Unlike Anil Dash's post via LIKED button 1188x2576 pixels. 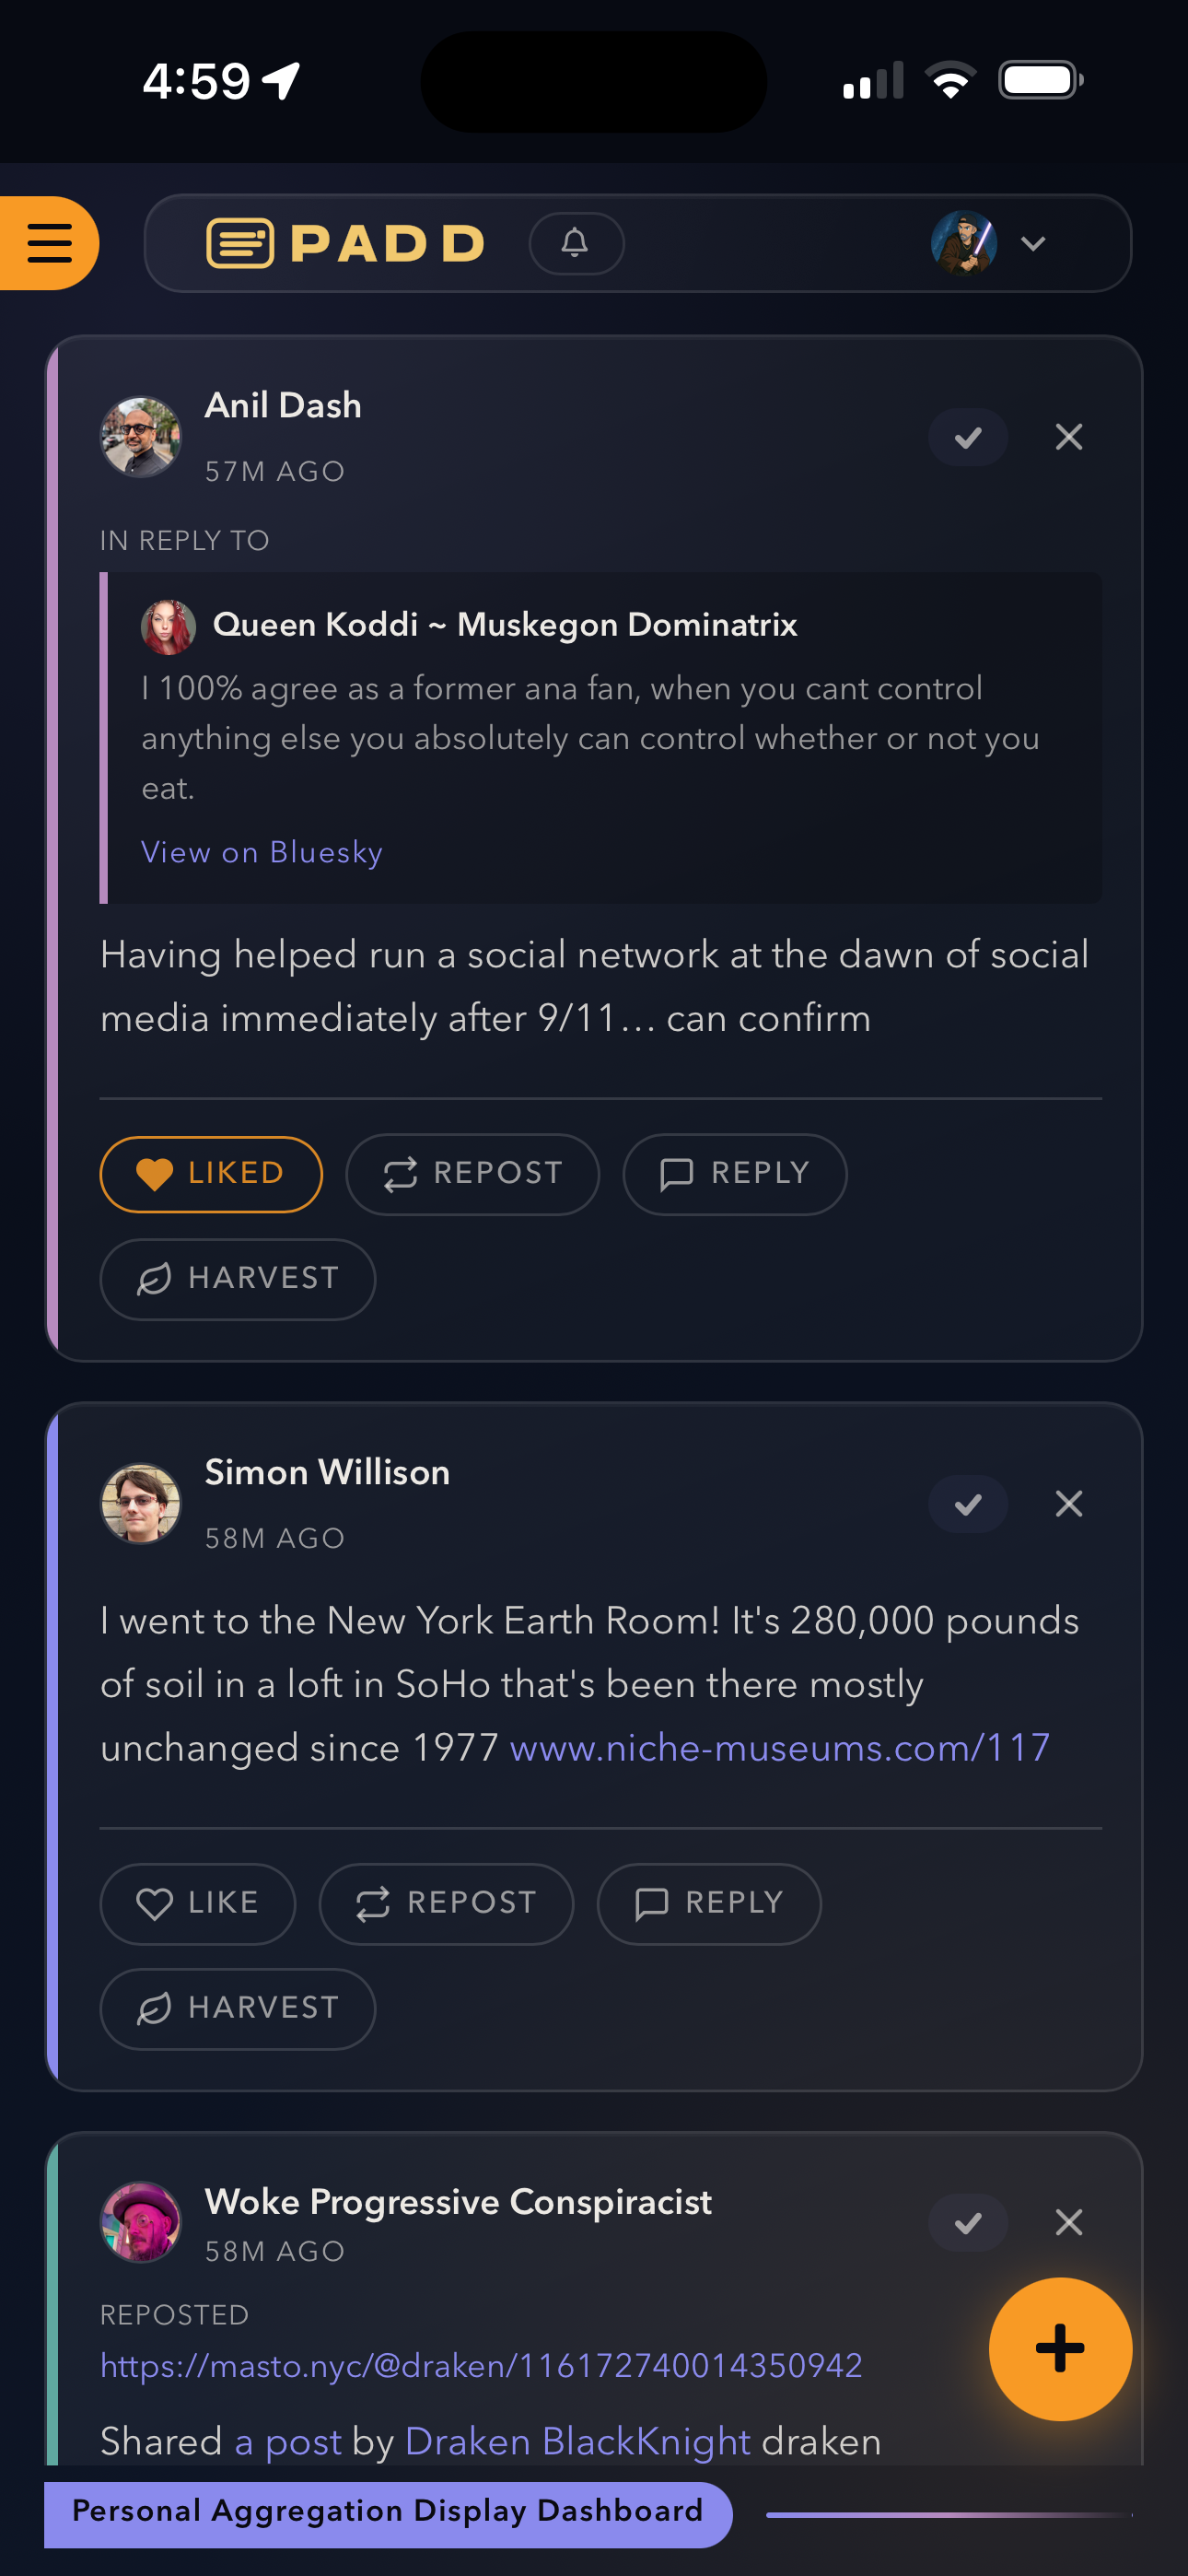pyautogui.click(x=211, y=1173)
